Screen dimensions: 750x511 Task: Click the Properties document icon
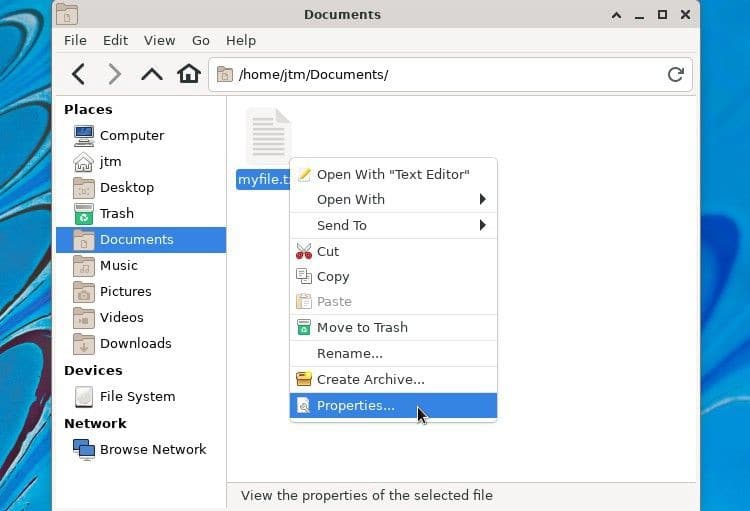coord(304,405)
